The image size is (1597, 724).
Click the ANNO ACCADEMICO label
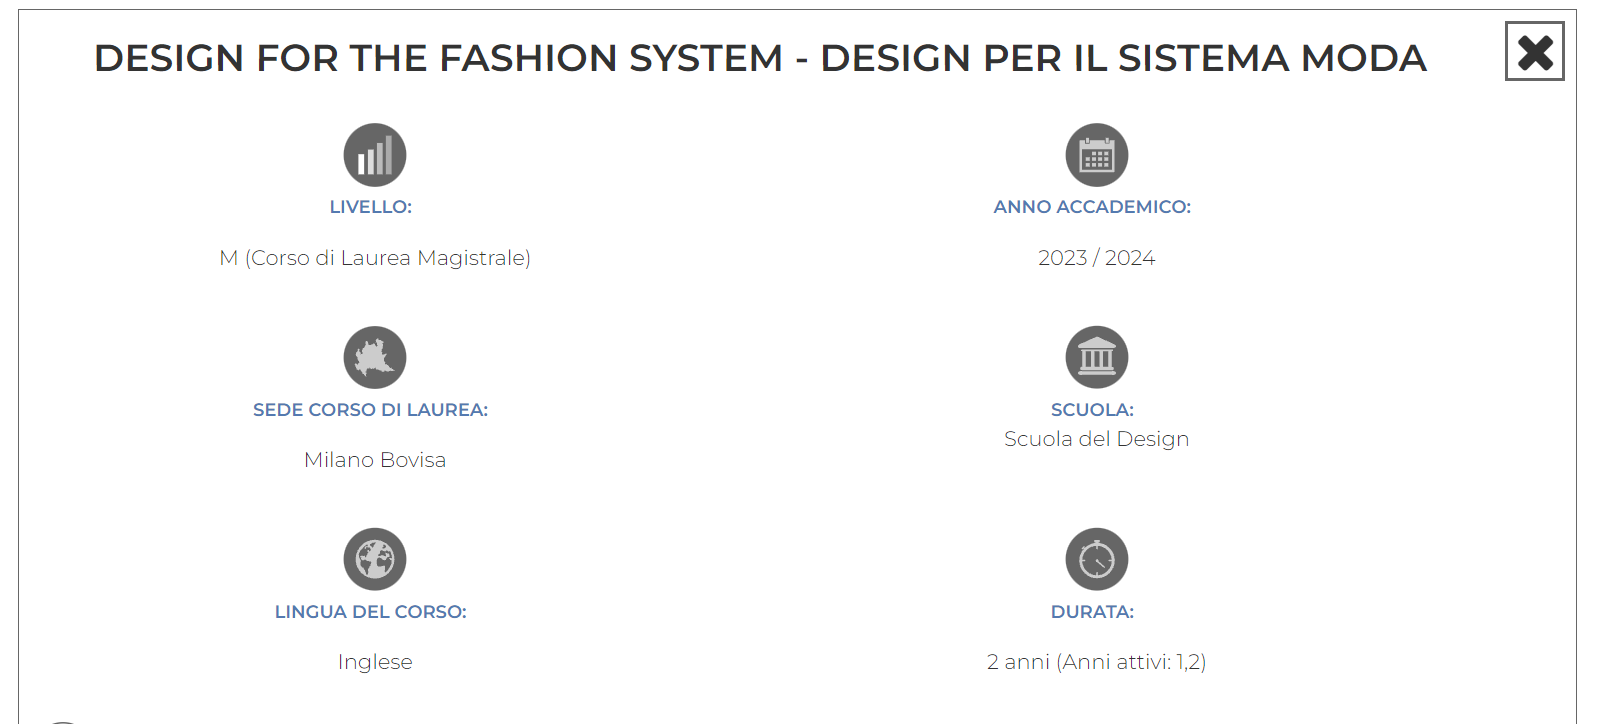click(x=1092, y=207)
